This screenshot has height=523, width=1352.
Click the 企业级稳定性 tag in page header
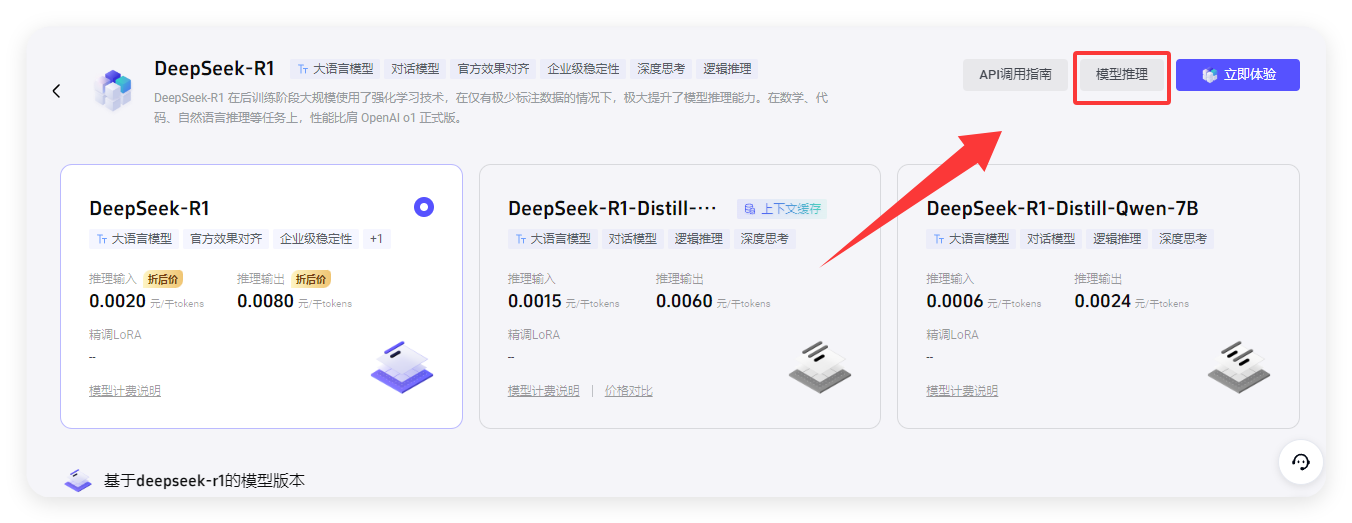[583, 69]
